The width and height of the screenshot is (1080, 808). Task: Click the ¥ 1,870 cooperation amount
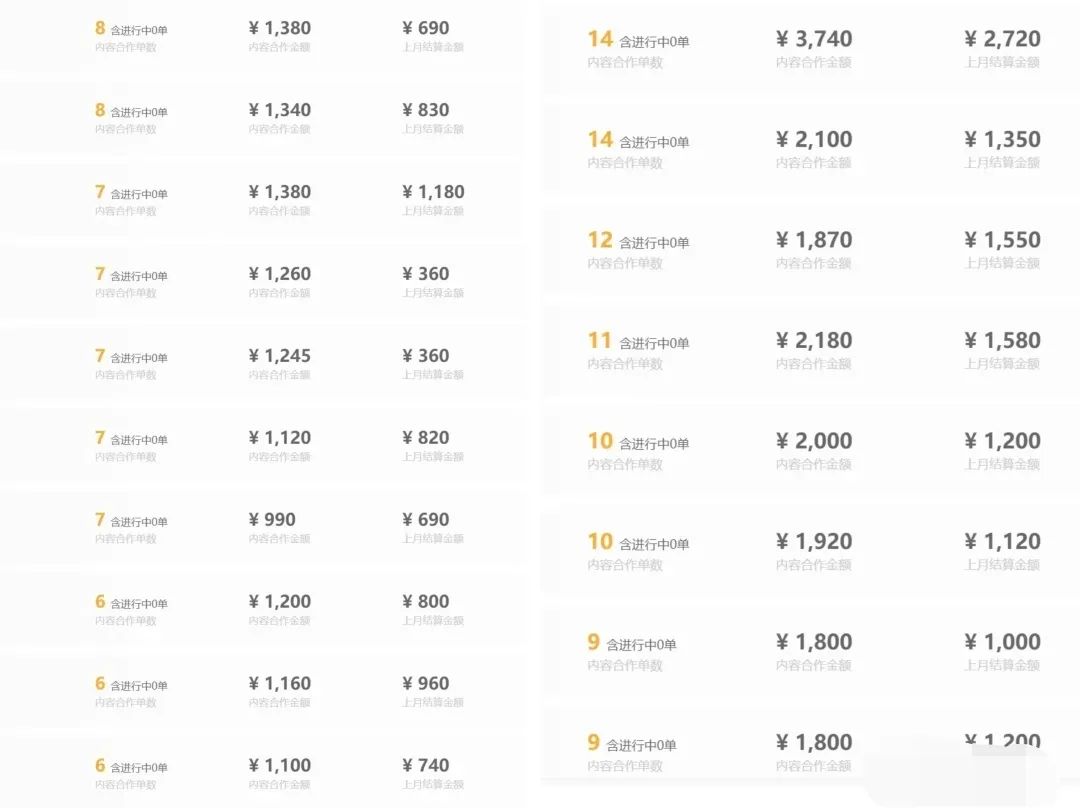tap(814, 240)
